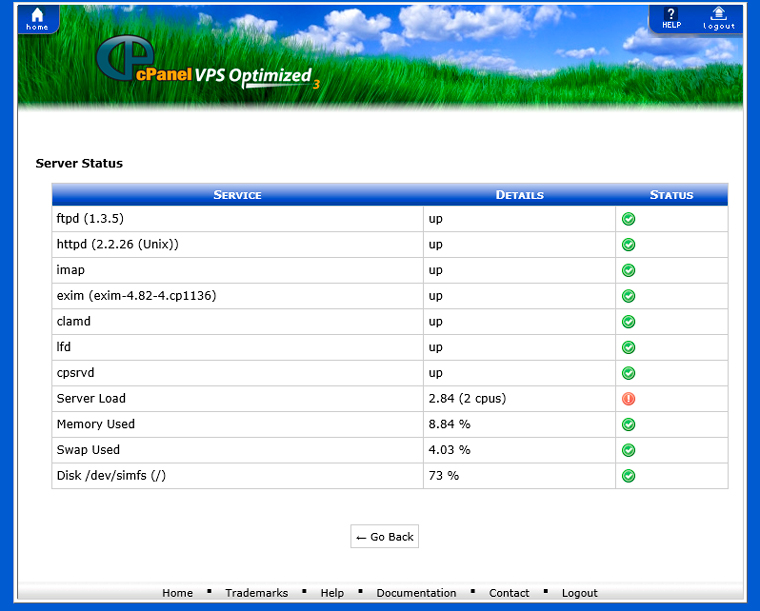Click green status icon for lfd
This screenshot has height=611, width=760.
[629, 347]
